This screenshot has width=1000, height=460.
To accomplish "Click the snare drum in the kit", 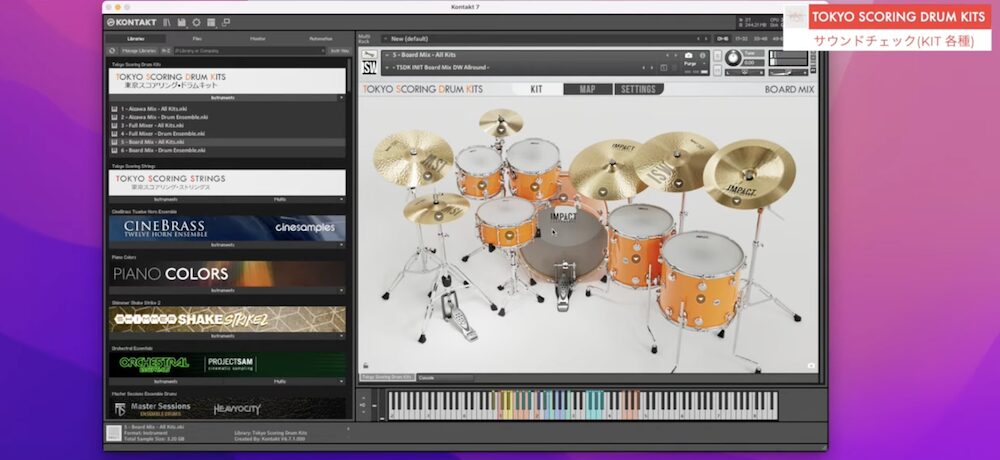I will [x=507, y=221].
